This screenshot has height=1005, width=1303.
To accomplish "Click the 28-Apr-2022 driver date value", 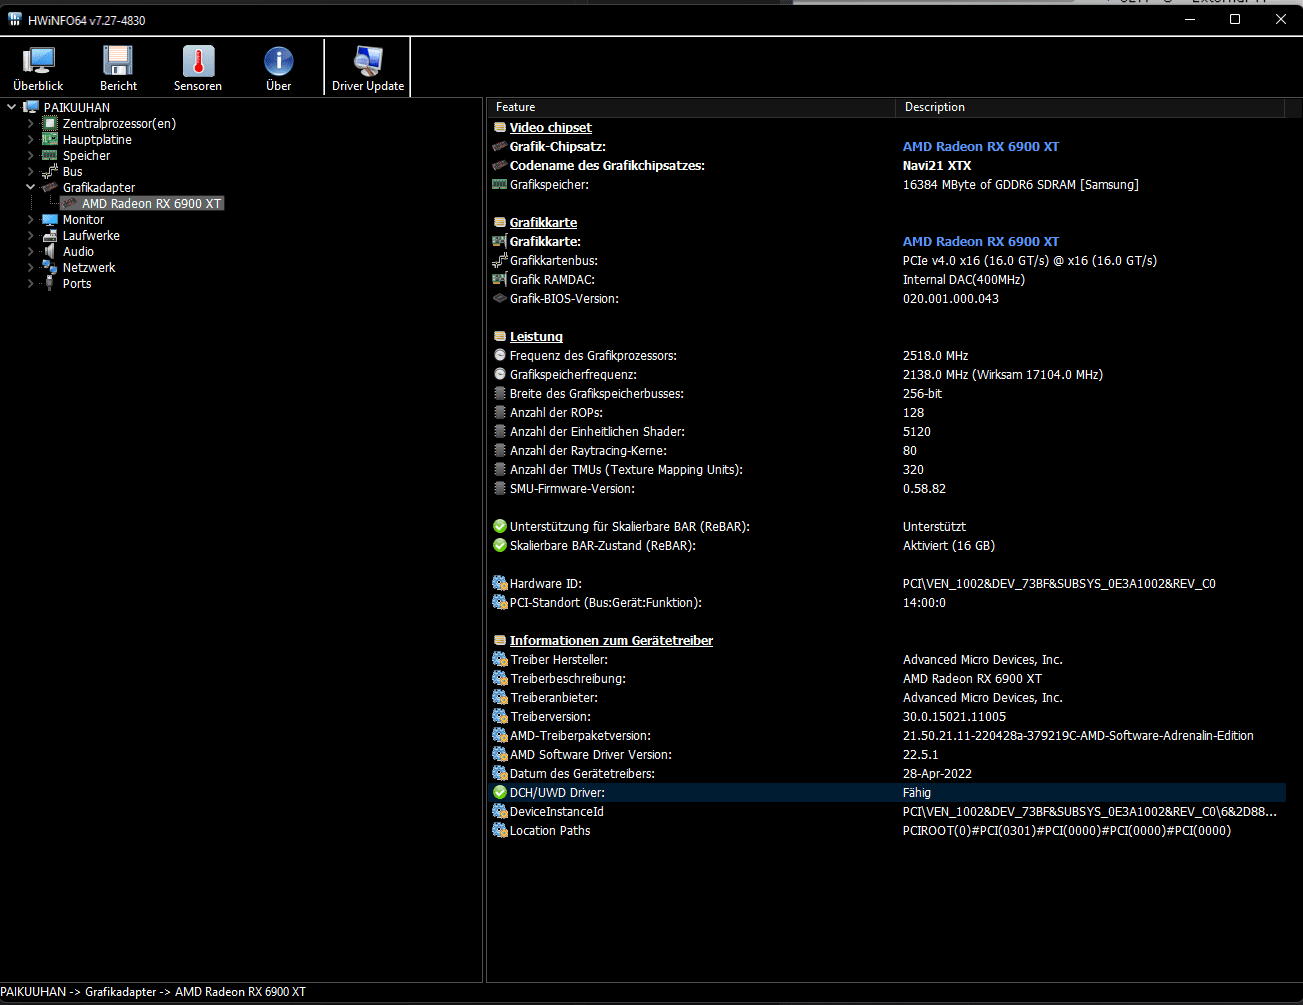I will tap(937, 773).
